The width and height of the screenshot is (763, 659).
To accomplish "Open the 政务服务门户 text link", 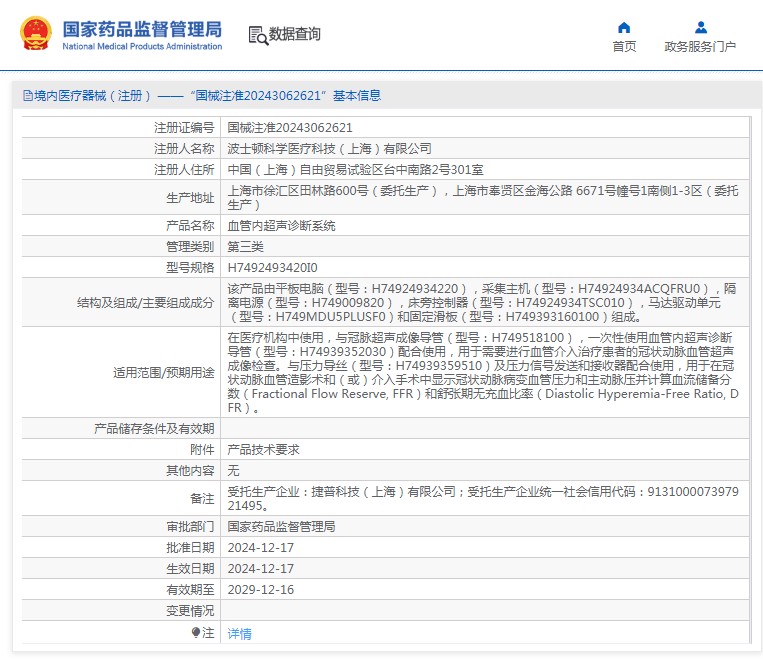I will point(700,47).
